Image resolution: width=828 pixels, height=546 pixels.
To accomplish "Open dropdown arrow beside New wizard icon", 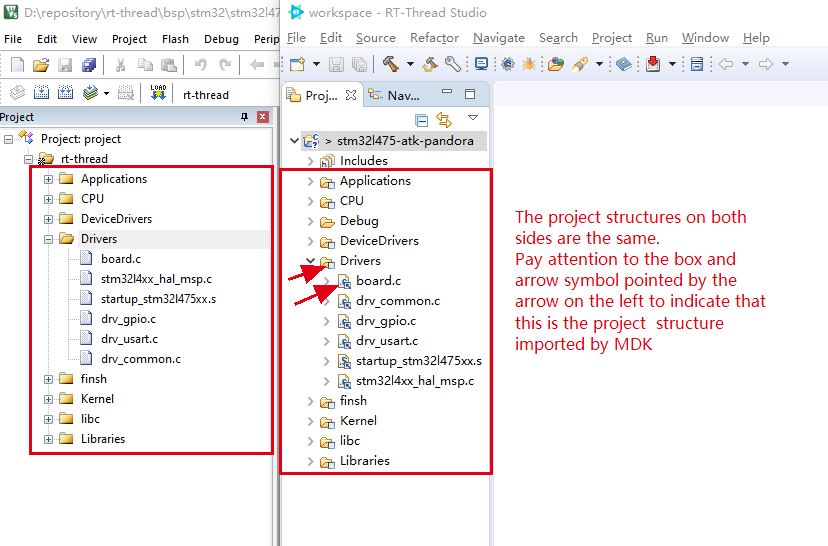I will click(x=316, y=64).
